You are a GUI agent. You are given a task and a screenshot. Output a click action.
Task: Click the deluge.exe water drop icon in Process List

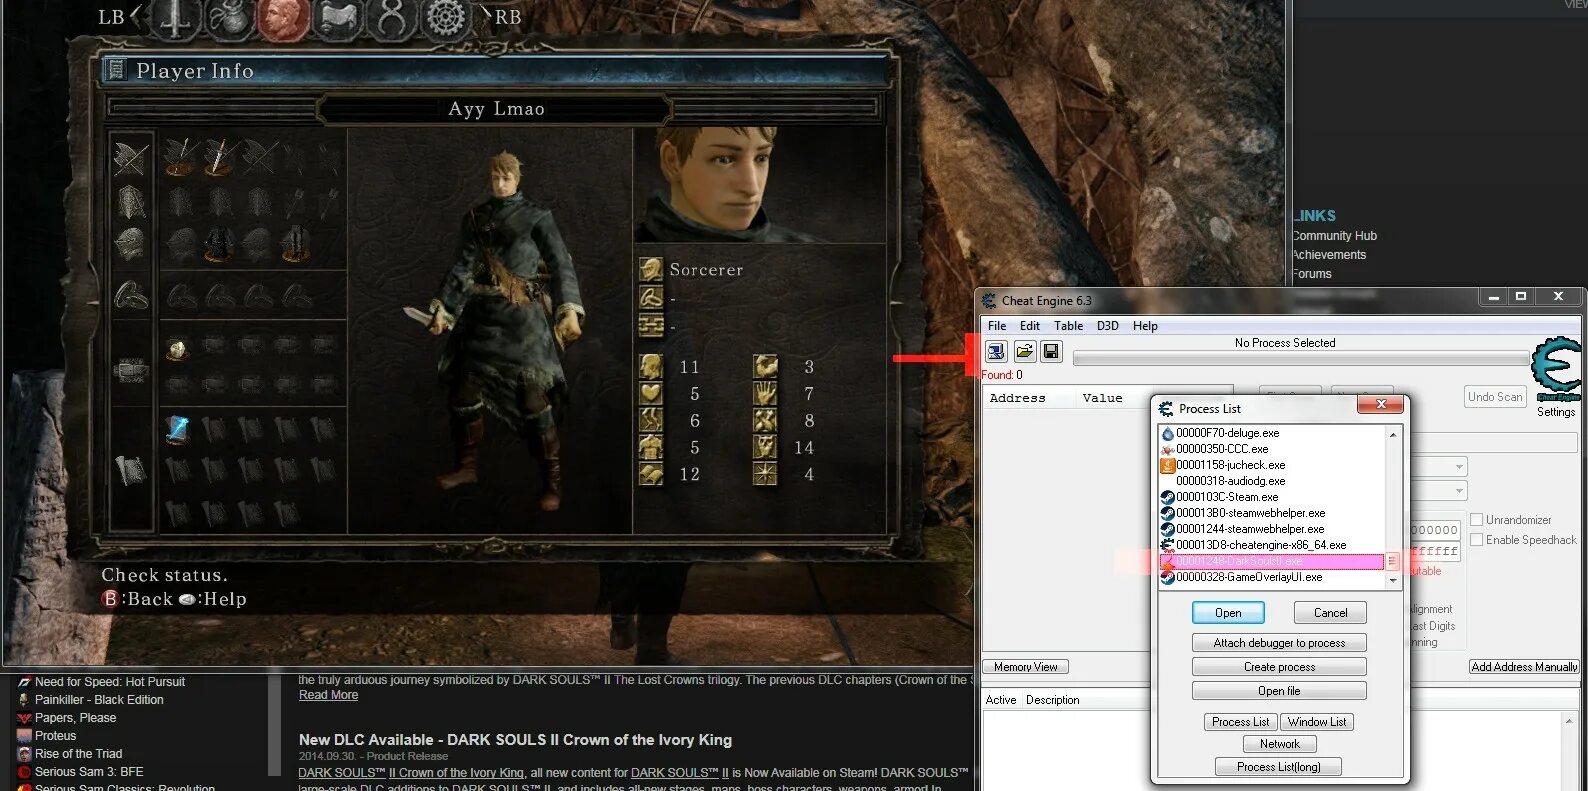[1167, 433]
